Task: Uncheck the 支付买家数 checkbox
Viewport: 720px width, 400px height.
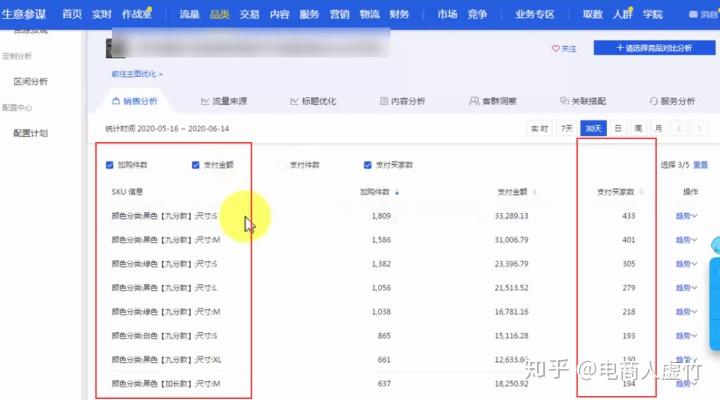Action: 367,165
